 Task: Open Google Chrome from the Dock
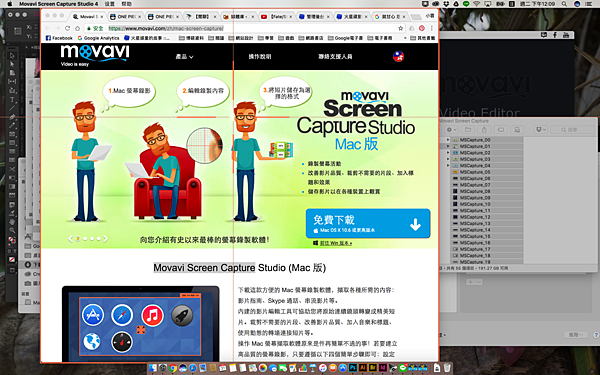[173, 368]
